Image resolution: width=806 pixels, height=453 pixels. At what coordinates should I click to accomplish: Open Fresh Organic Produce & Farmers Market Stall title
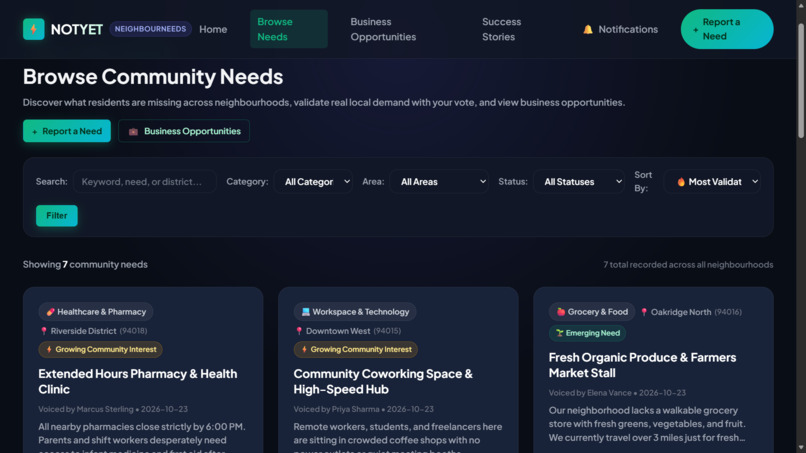tap(642, 365)
